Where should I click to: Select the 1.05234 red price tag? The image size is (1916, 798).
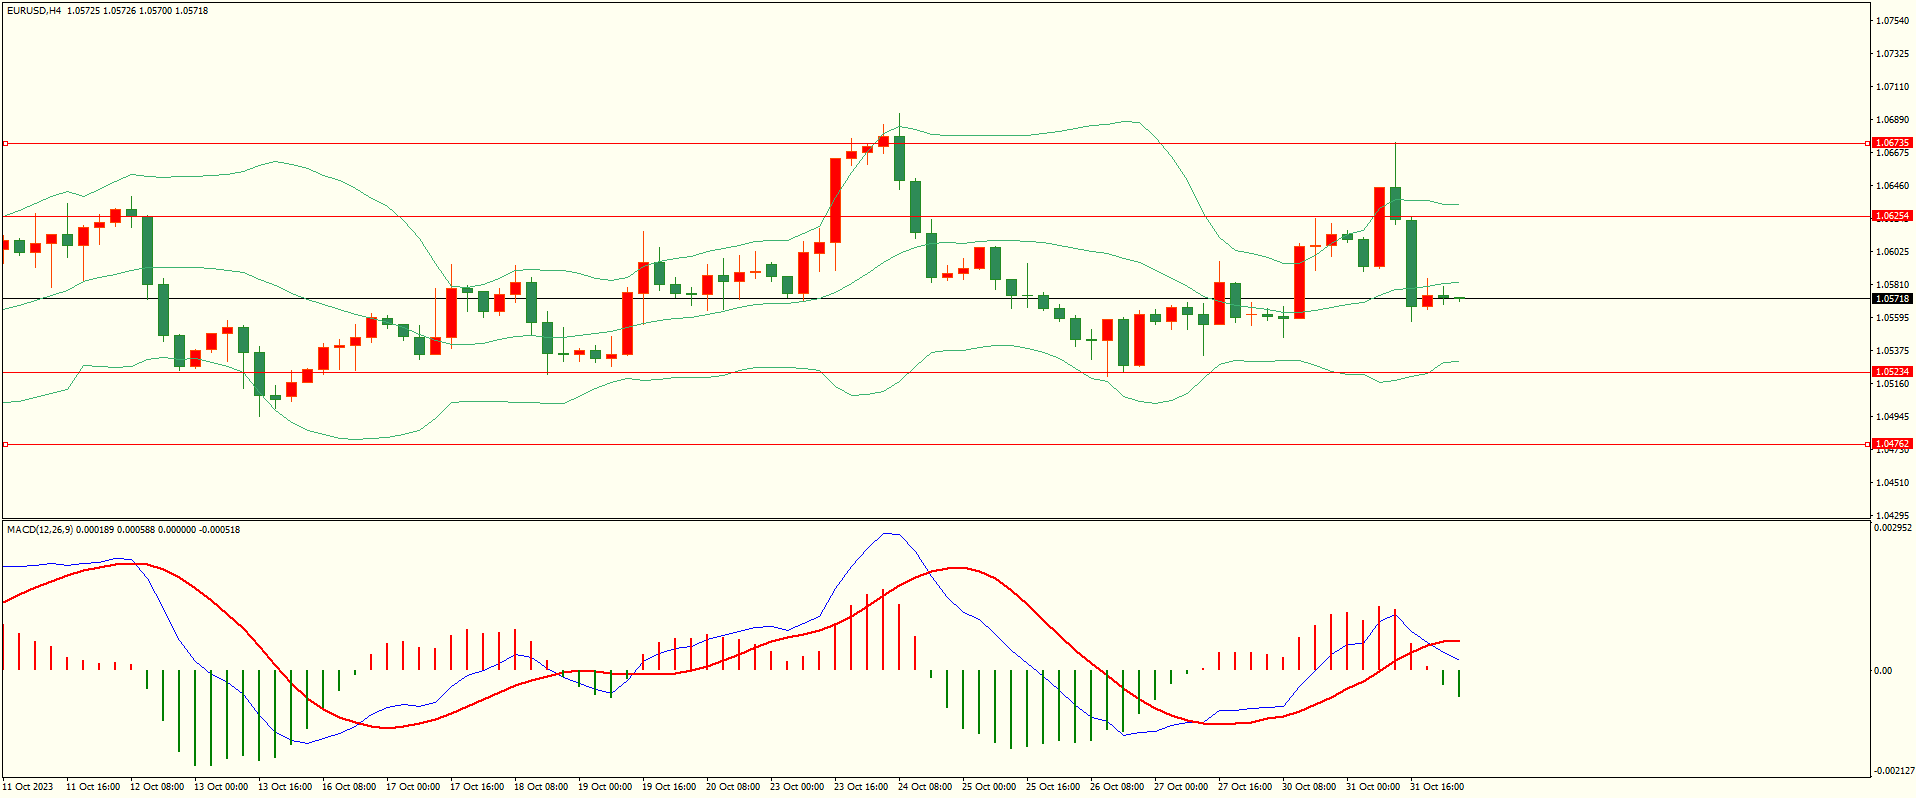click(x=1891, y=372)
